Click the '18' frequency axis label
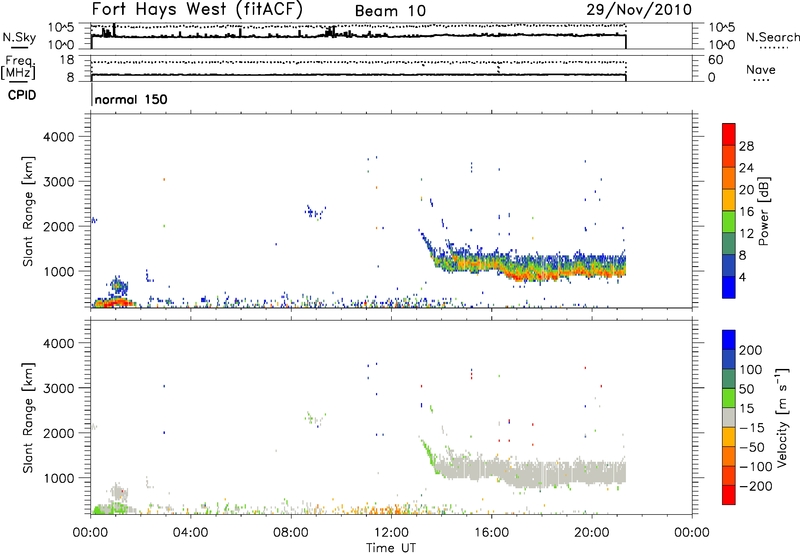The image size is (800, 554). [x=67, y=60]
